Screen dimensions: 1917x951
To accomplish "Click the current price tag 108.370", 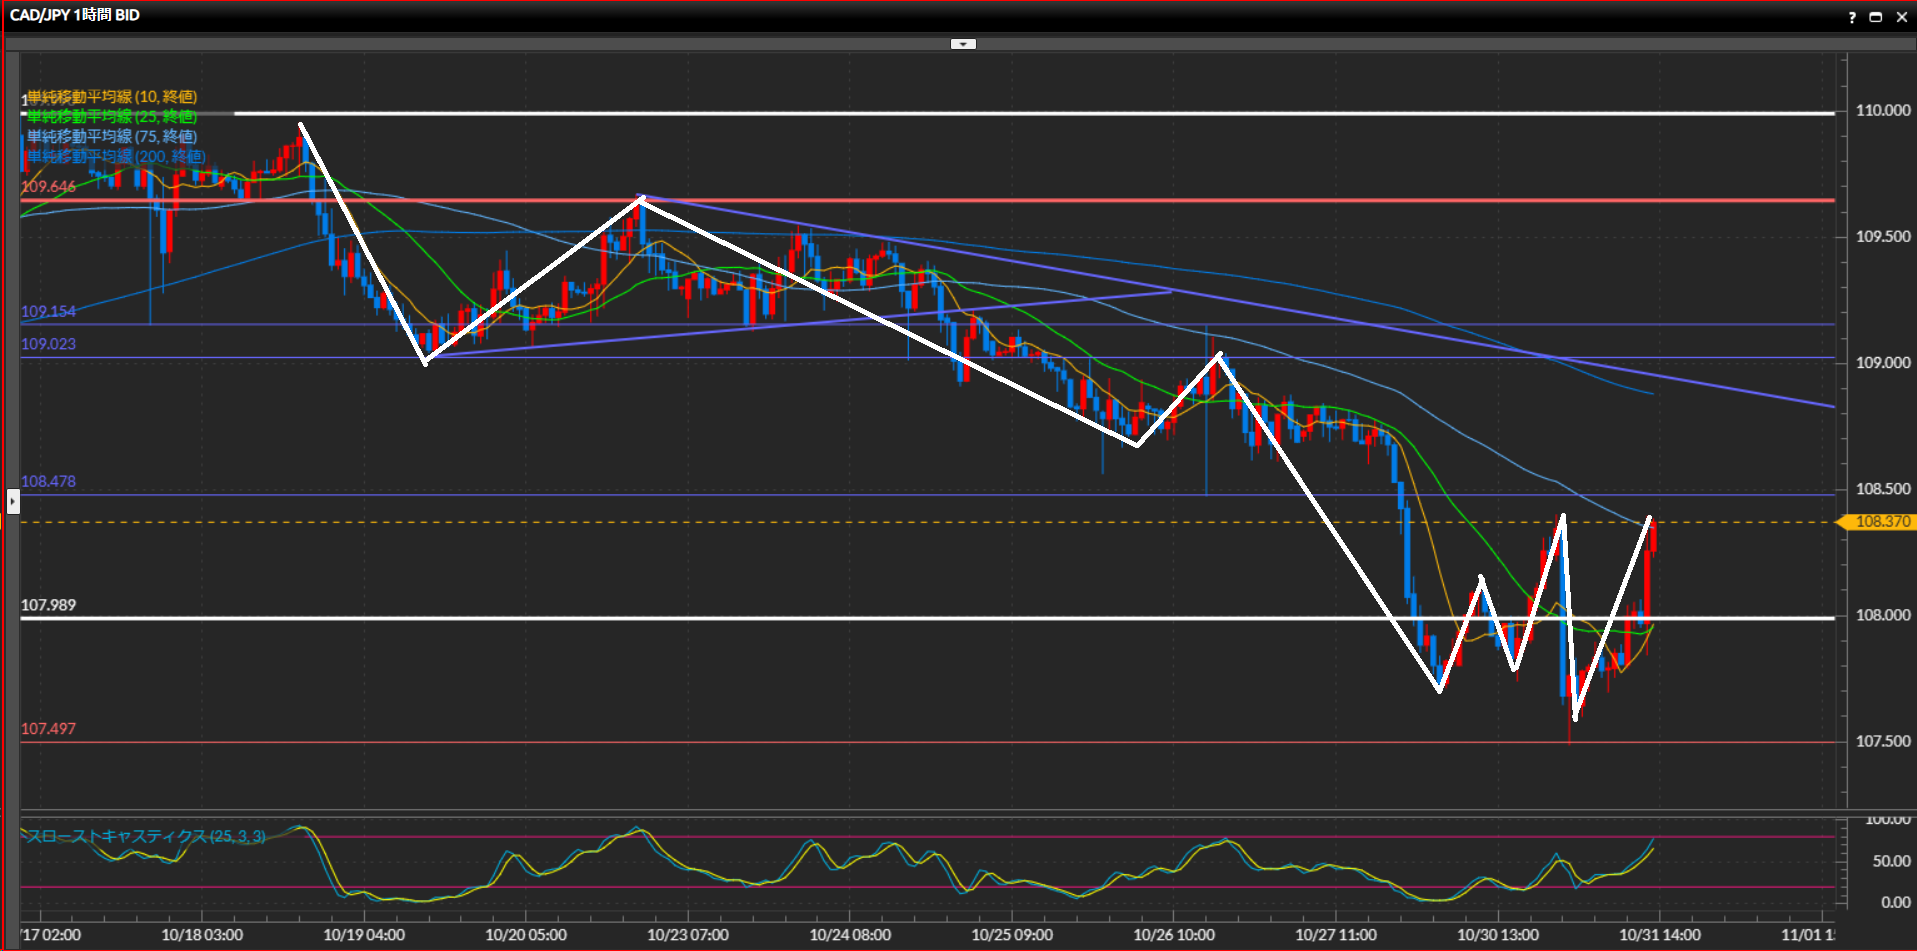I will pos(1881,522).
